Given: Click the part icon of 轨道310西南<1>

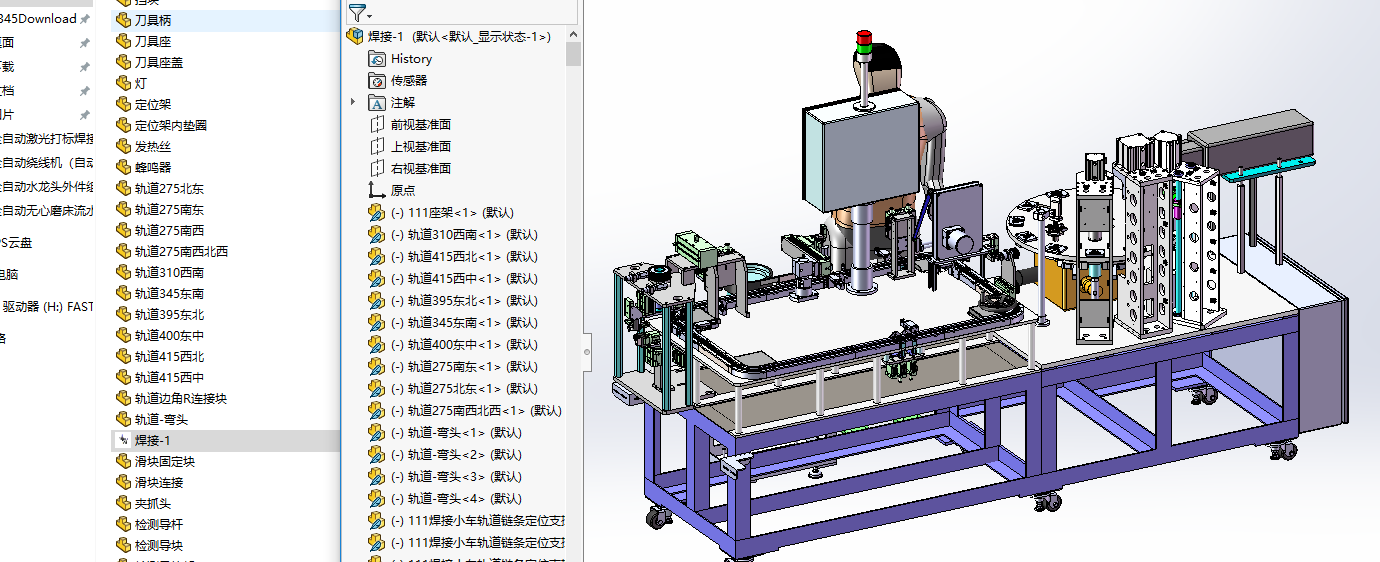Looking at the screenshot, I should 377,235.
